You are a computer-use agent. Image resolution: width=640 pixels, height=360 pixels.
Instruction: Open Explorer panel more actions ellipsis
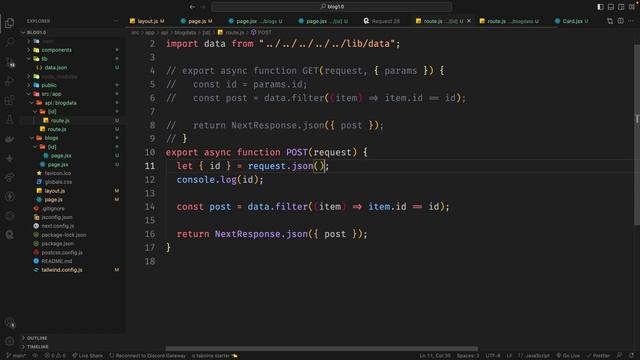pos(116,21)
